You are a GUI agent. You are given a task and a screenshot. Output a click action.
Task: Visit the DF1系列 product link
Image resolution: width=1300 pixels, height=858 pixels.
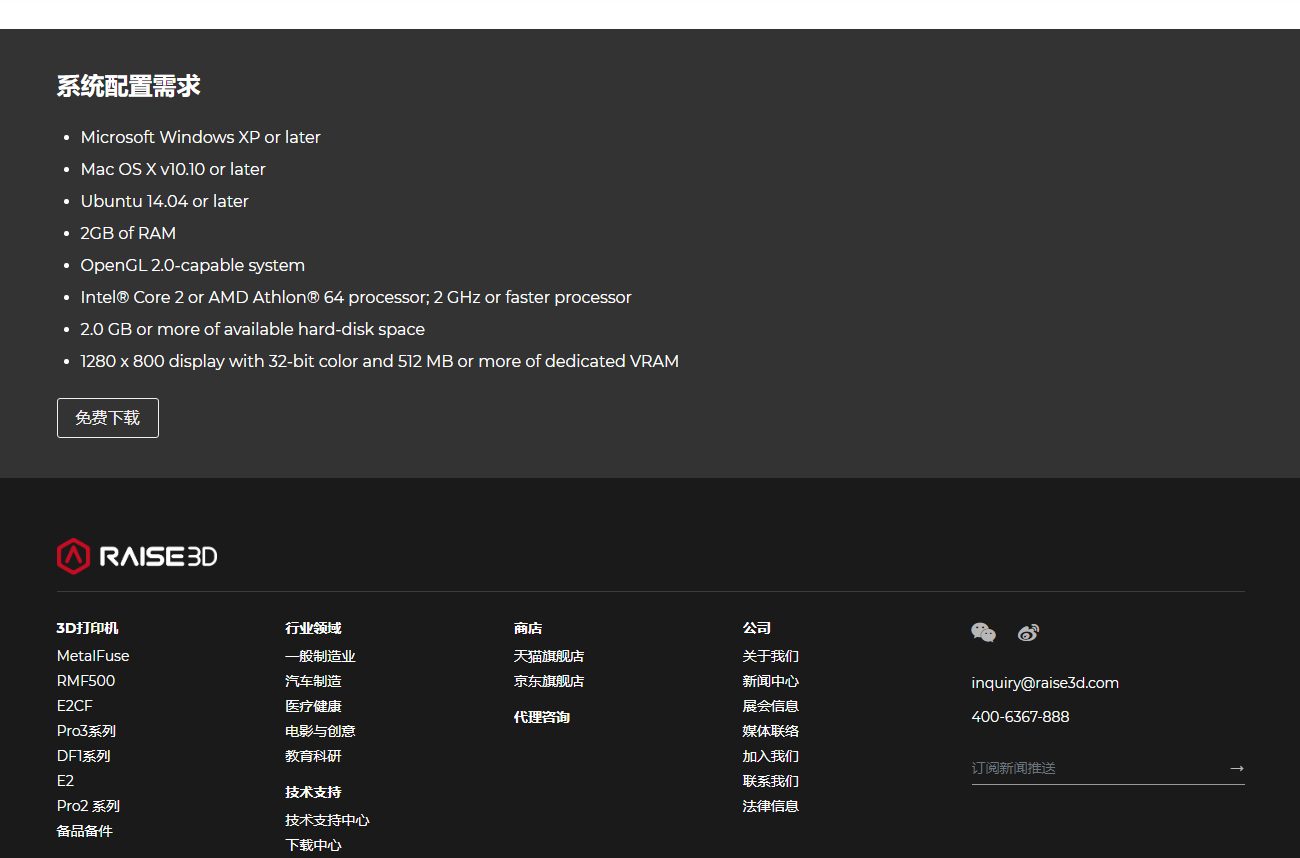point(84,756)
